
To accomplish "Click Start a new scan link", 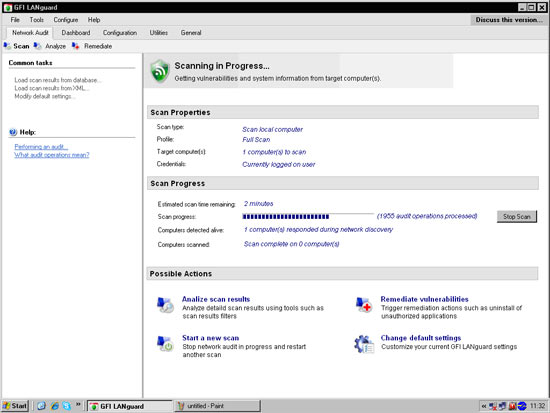I will coord(210,338).
